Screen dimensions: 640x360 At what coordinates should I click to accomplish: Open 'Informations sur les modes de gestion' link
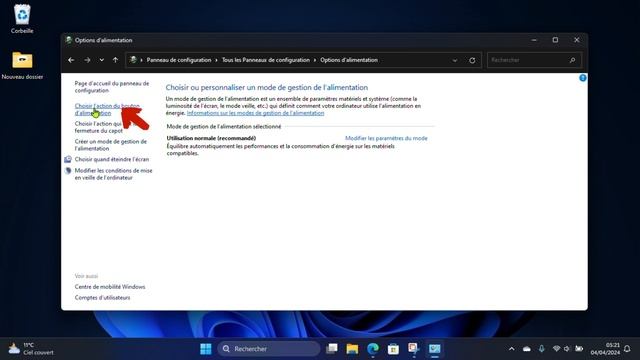[256, 113]
